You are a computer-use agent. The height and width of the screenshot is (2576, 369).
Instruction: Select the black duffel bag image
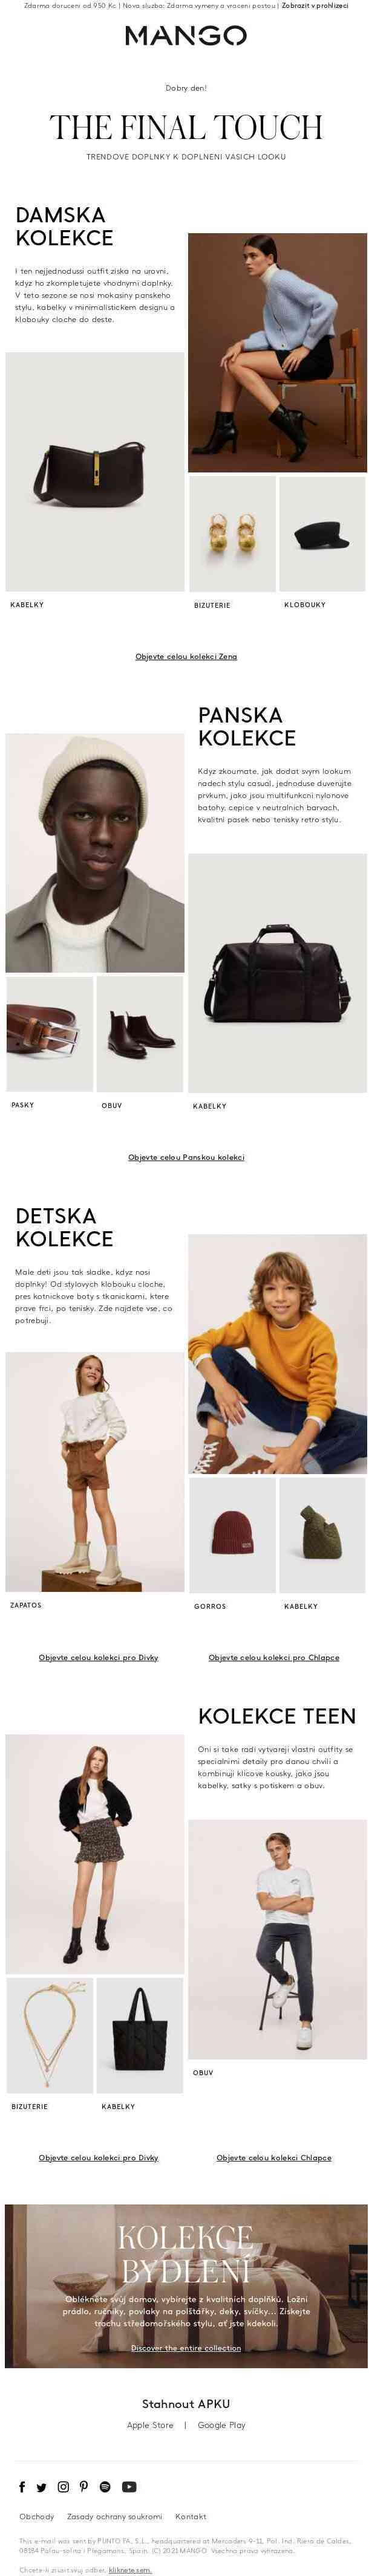[277, 972]
